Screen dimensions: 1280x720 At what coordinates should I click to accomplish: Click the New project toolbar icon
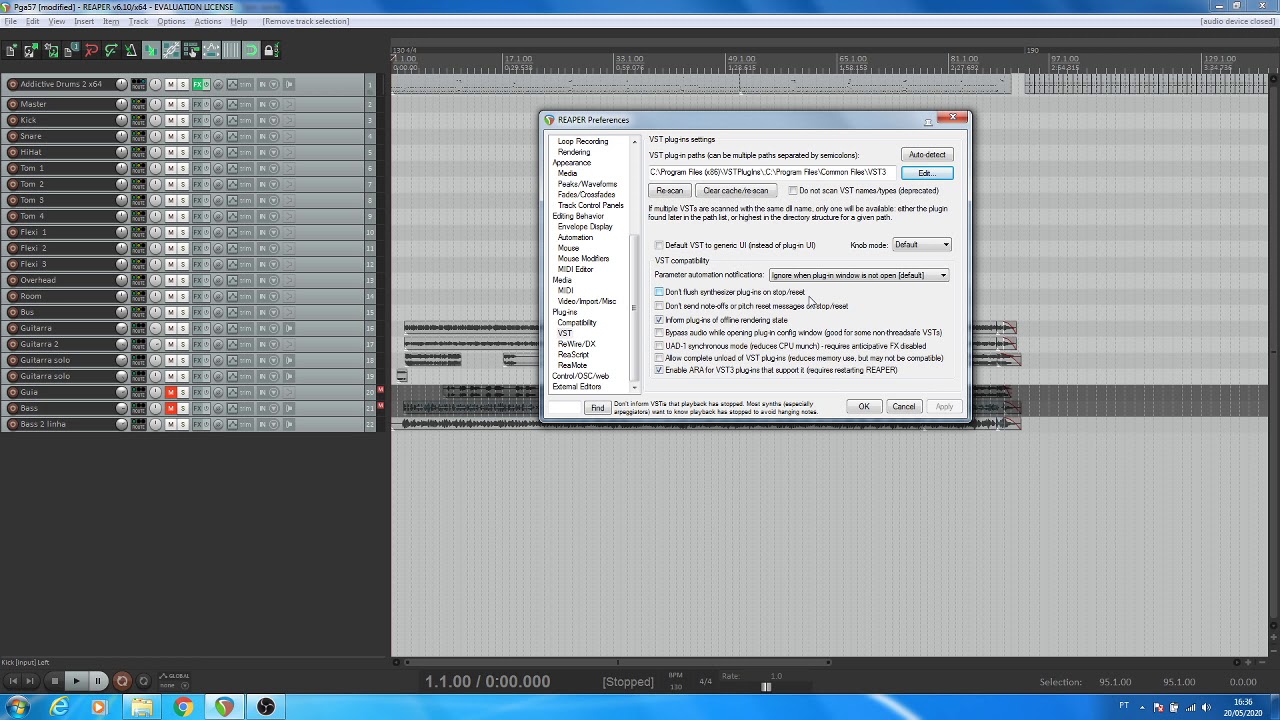click(11, 50)
